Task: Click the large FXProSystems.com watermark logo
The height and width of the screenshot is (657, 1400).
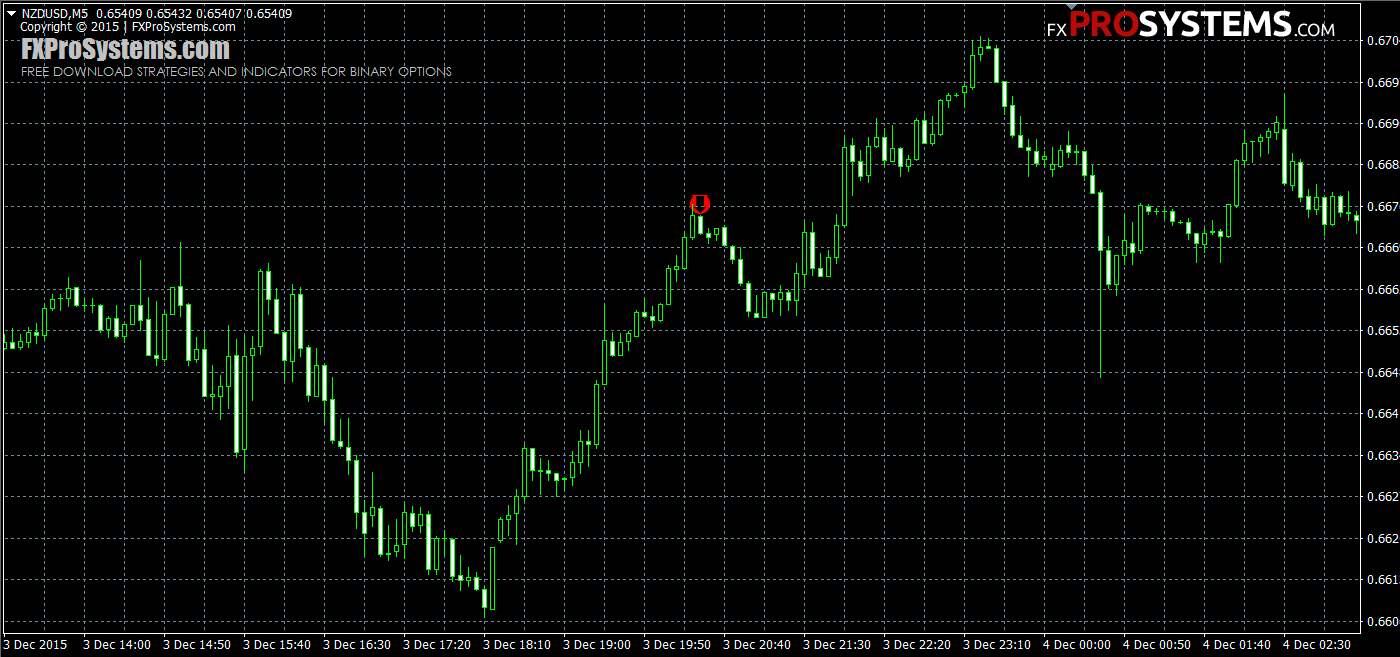Action: point(125,49)
